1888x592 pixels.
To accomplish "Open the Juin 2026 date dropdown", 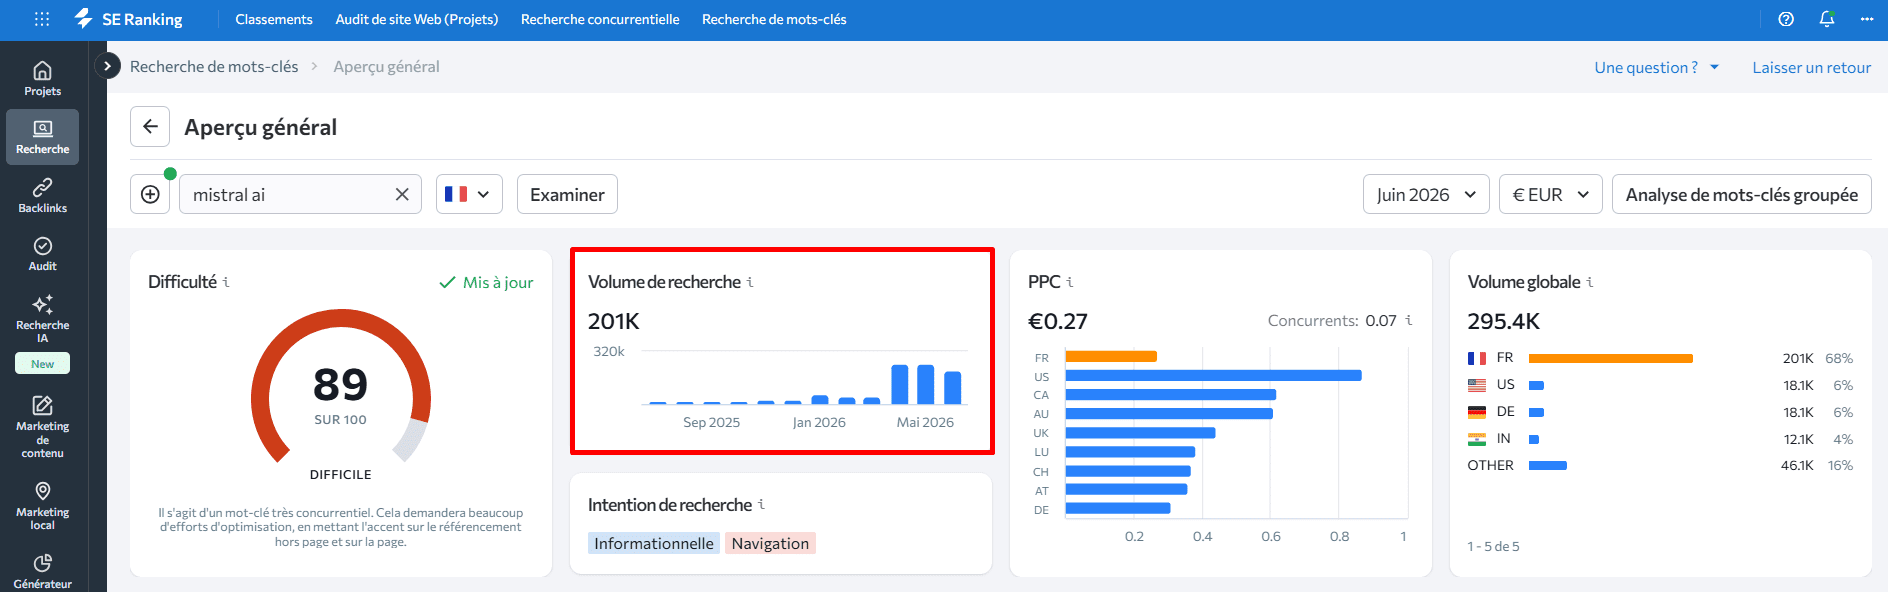I will 1426,194.
